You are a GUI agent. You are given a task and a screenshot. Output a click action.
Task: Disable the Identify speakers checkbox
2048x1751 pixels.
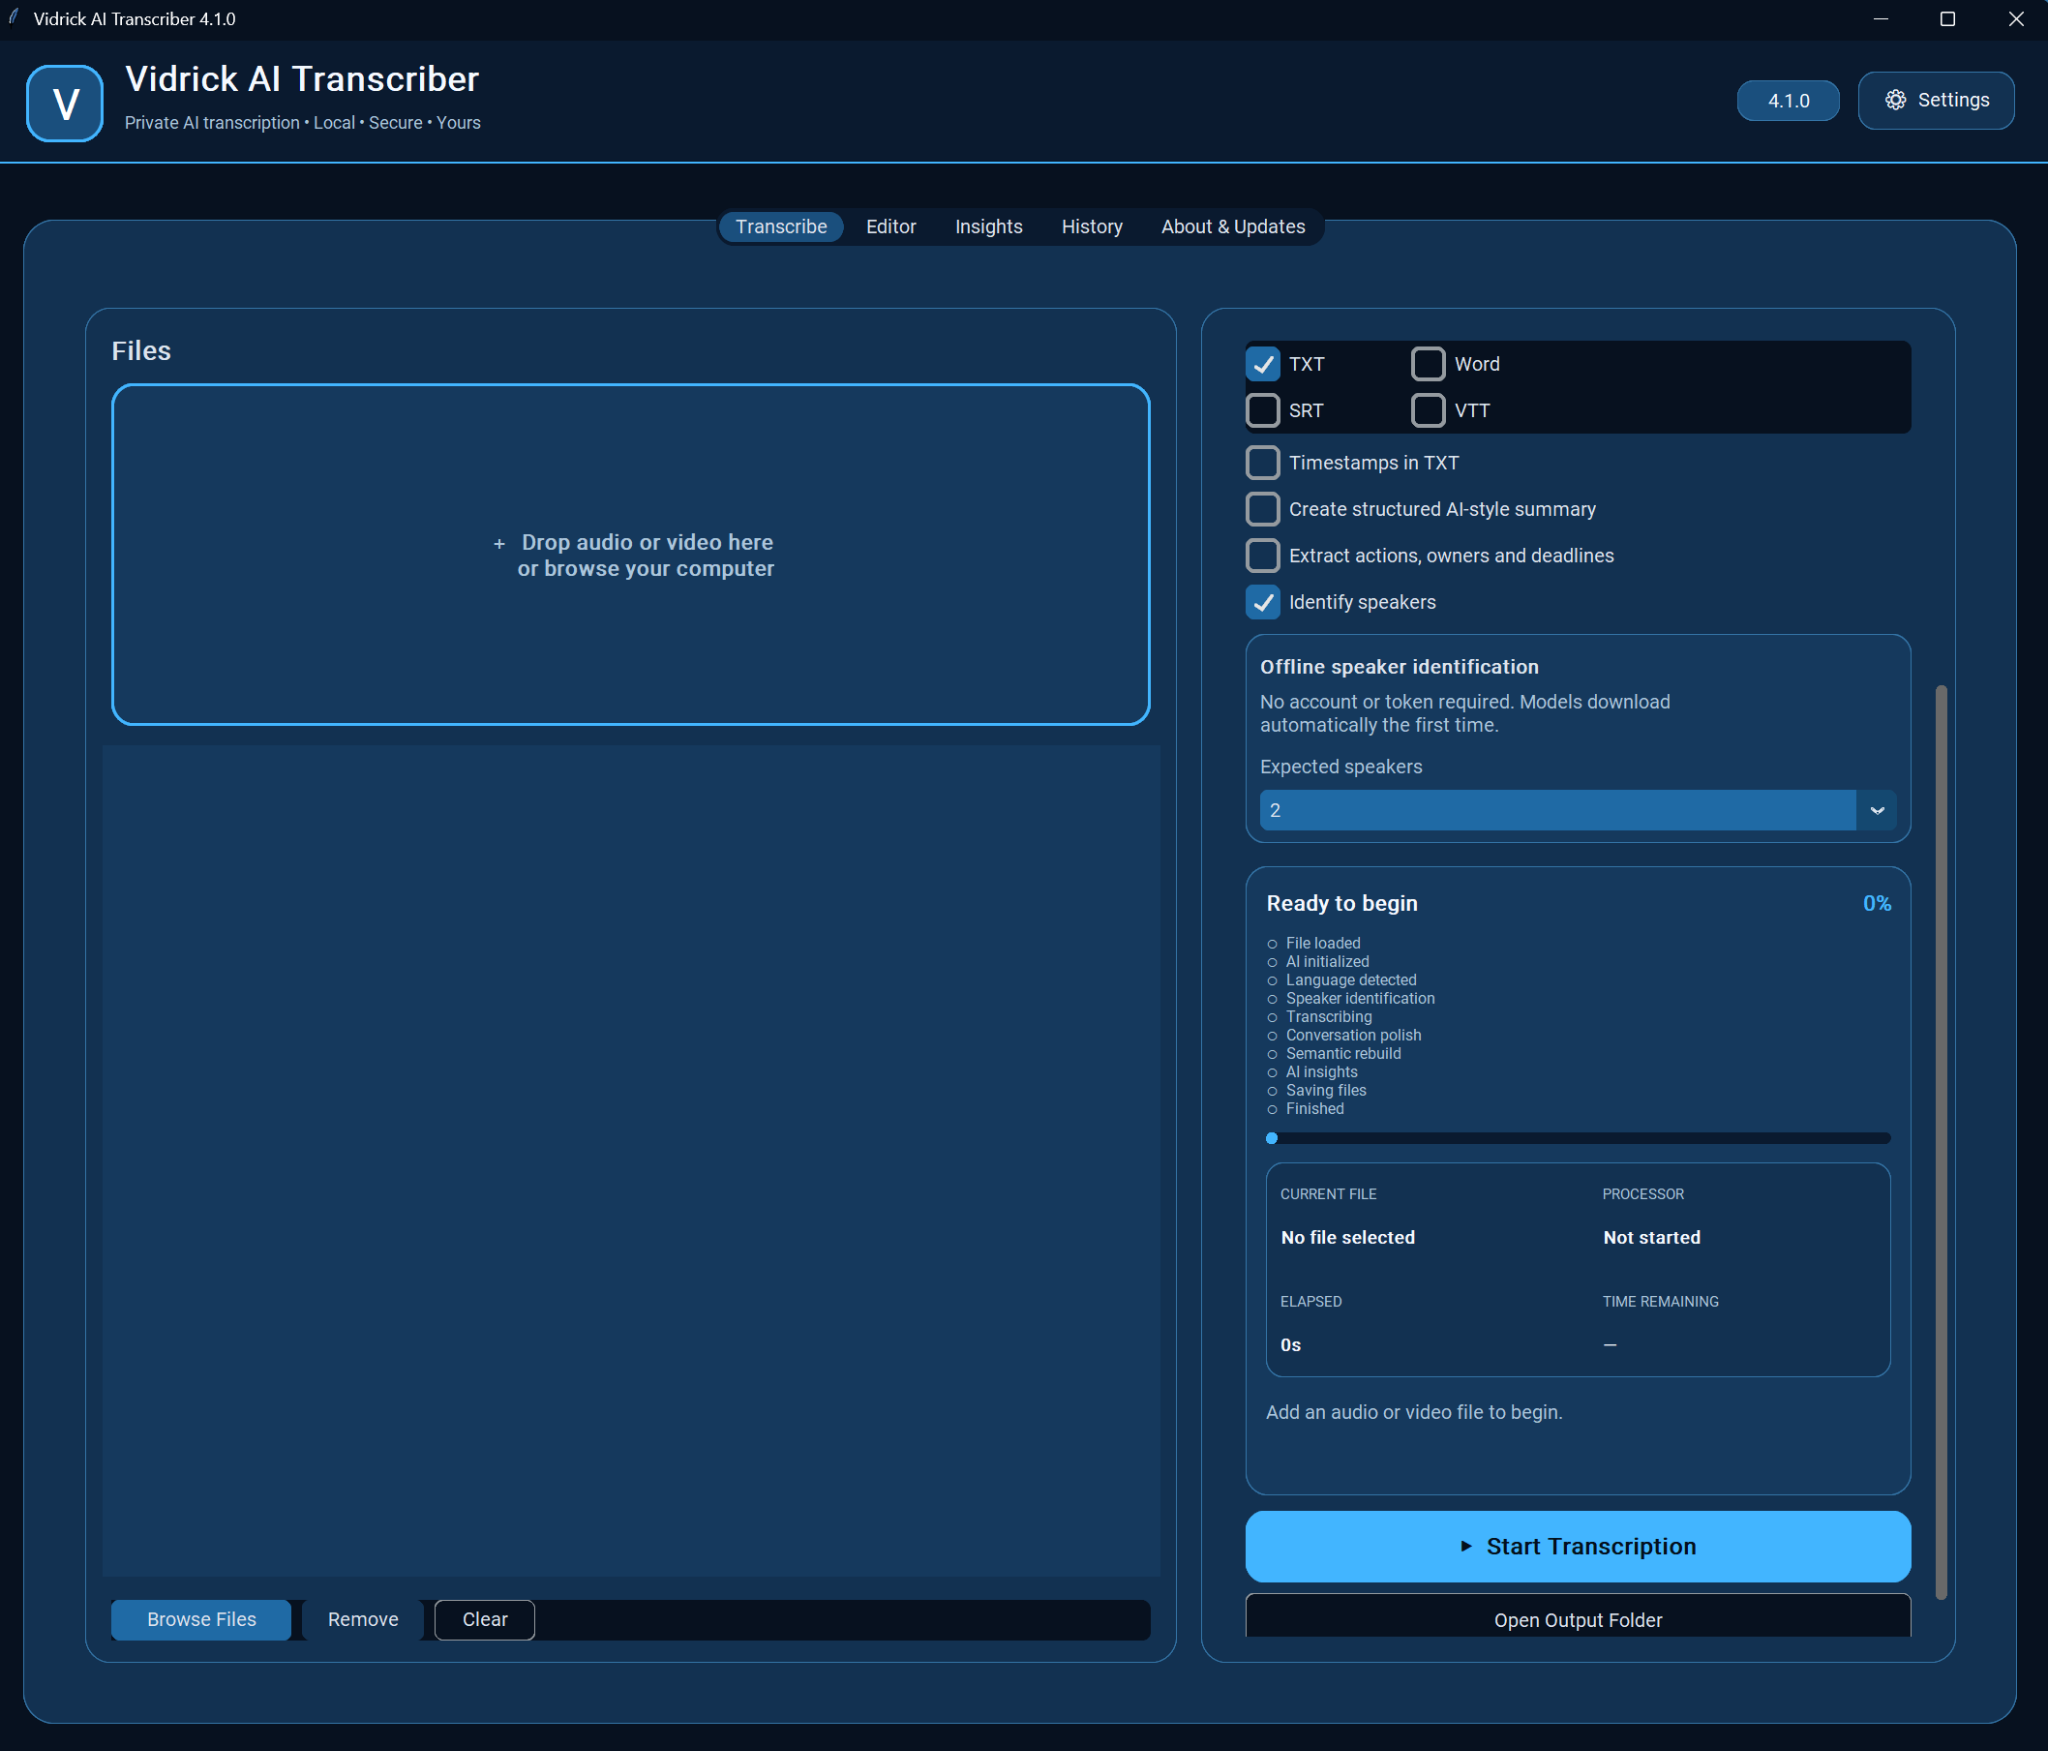(x=1263, y=602)
